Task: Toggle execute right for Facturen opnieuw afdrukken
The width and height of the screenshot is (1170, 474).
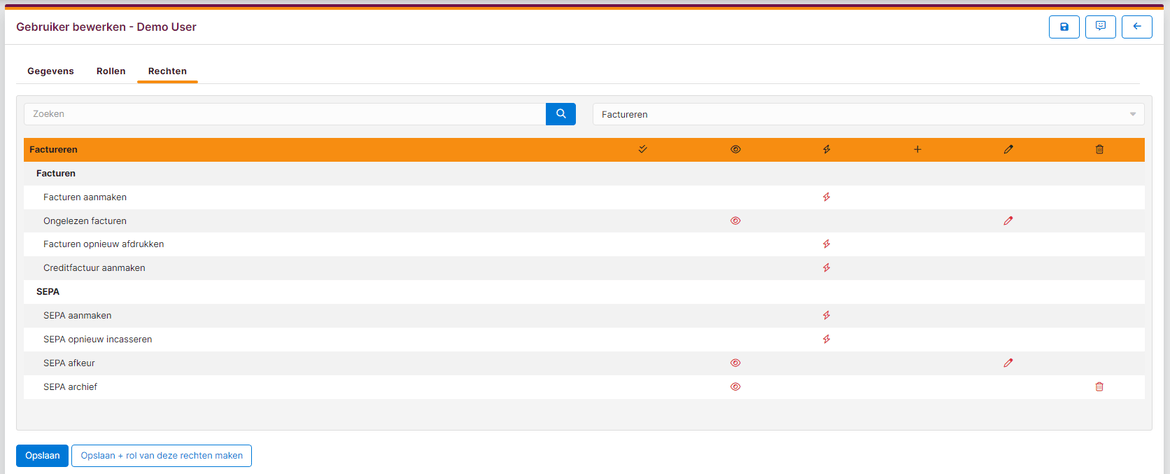Action: 826,244
